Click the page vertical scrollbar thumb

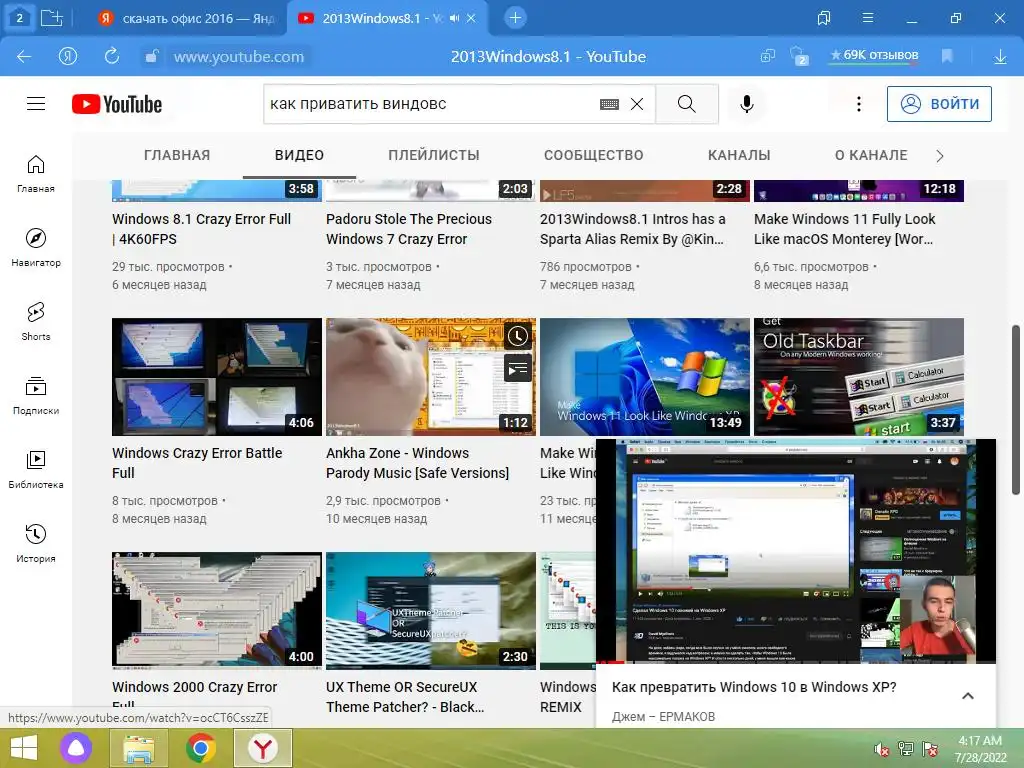(1016, 409)
